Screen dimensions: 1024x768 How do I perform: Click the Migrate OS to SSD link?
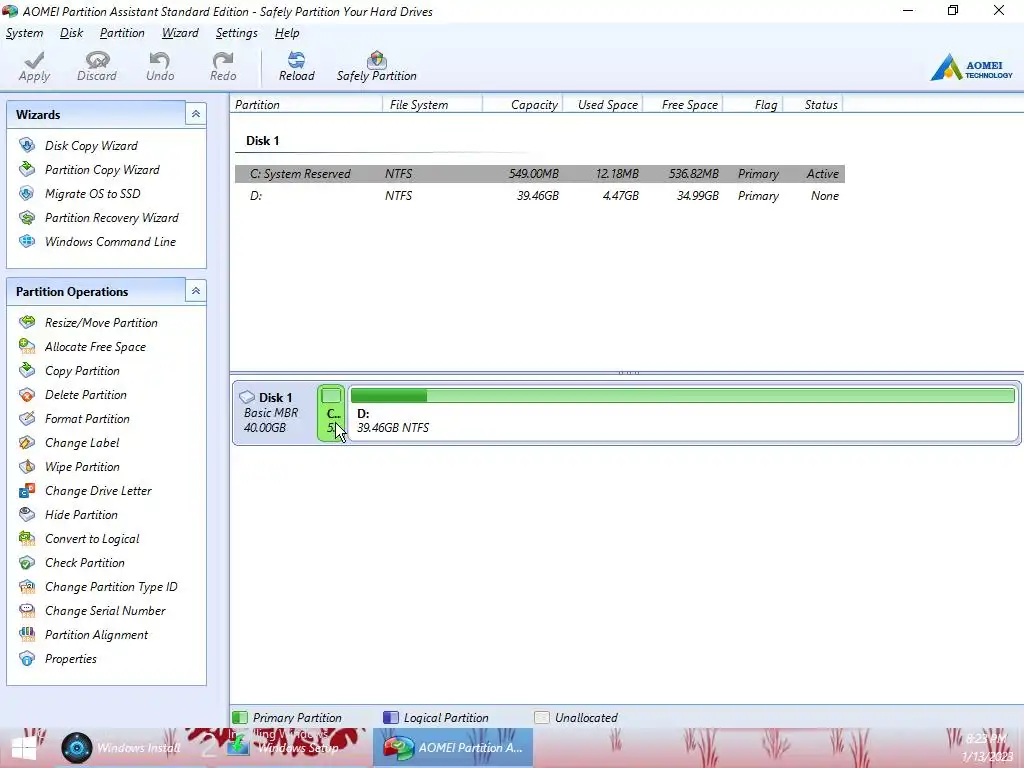pos(93,193)
